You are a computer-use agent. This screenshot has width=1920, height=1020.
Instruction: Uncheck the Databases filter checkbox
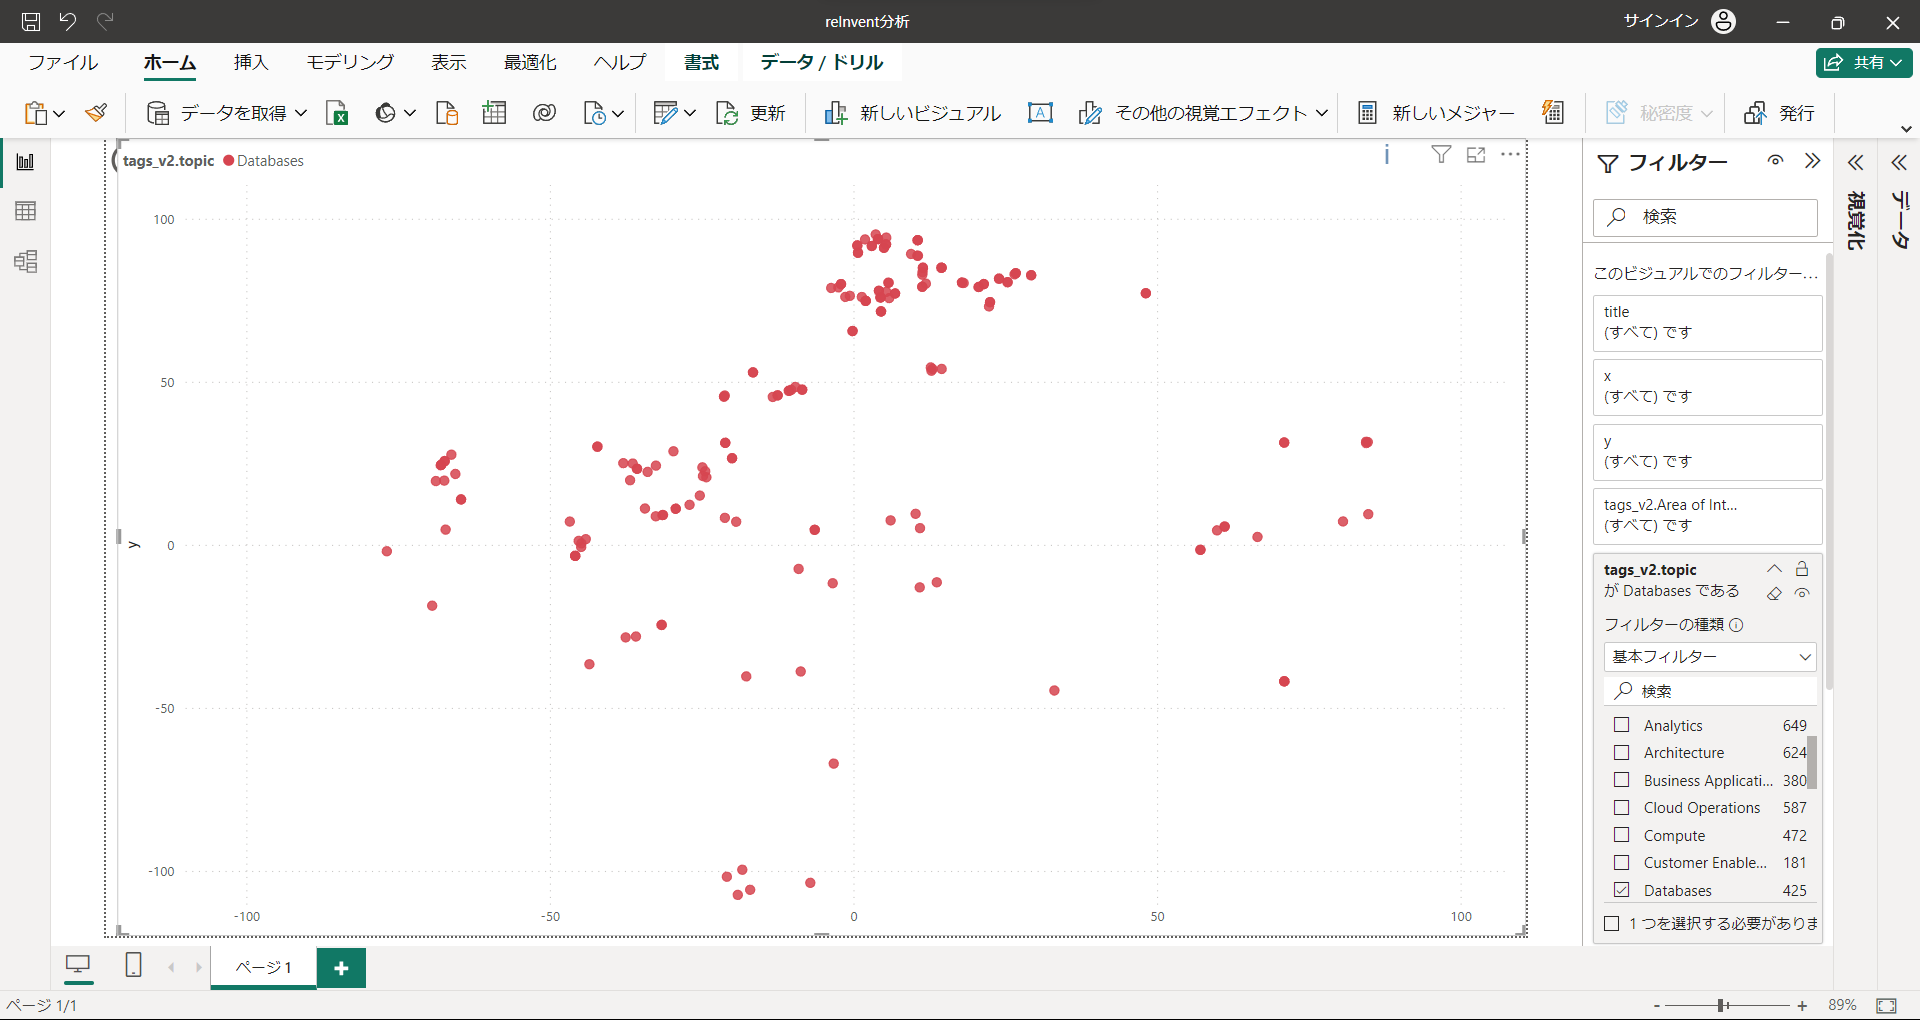pos(1622,890)
